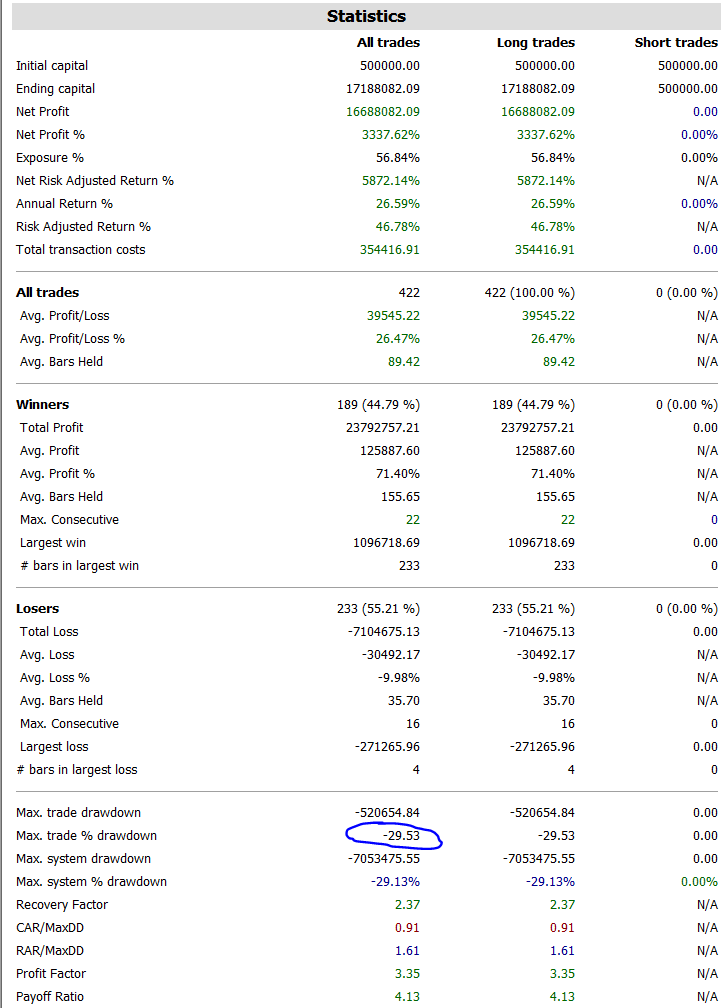Click the Exposure % row label
The height and width of the screenshot is (1008, 721).
click(49, 158)
